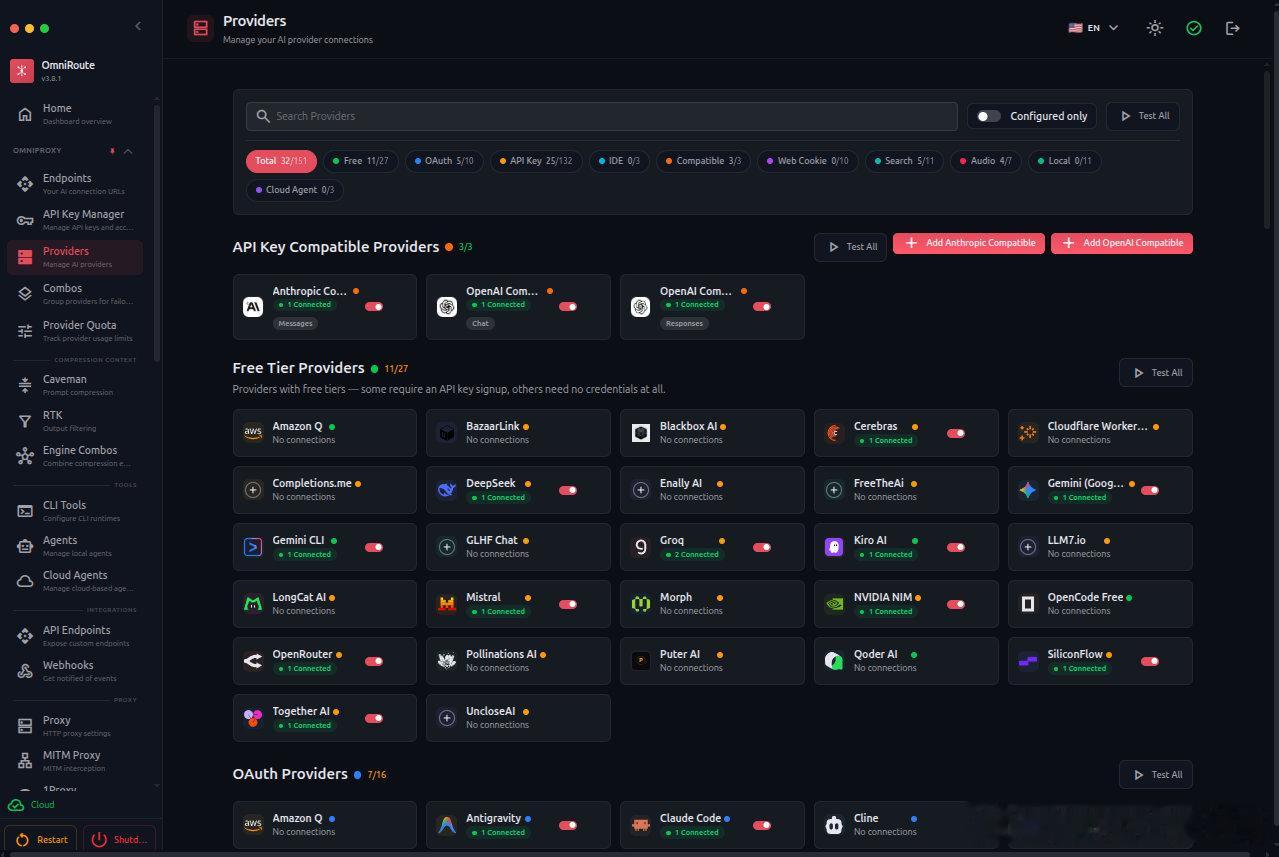Click the Restart button
The image size is (1279, 857).
tap(43, 840)
